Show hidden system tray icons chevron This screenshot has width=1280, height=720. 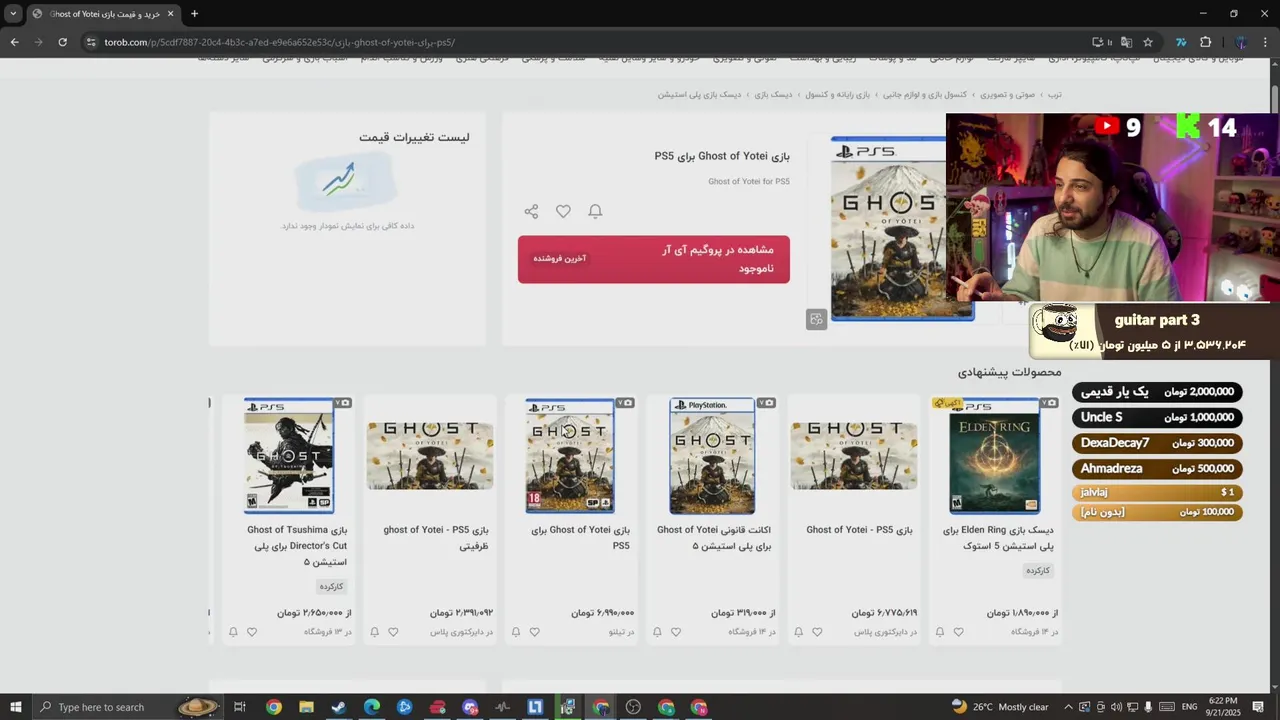[x=1068, y=707]
